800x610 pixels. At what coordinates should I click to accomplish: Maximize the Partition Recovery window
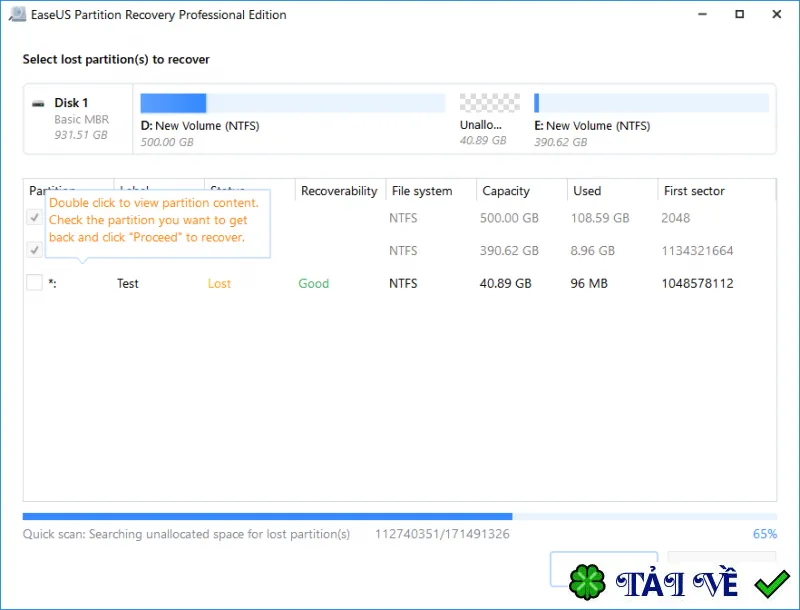point(739,14)
